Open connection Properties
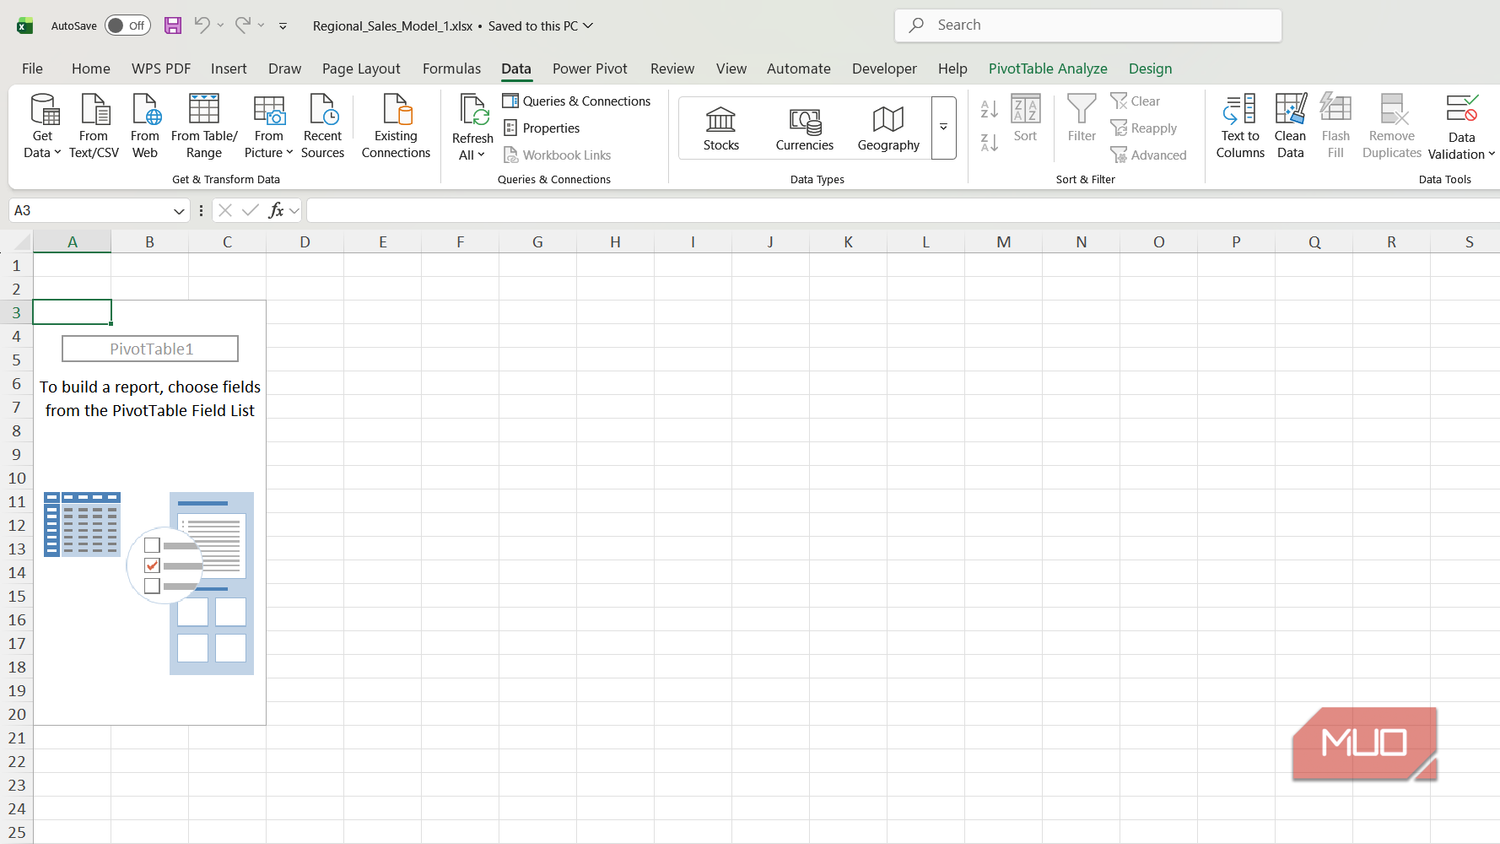This screenshot has width=1500, height=844. pyautogui.click(x=542, y=128)
